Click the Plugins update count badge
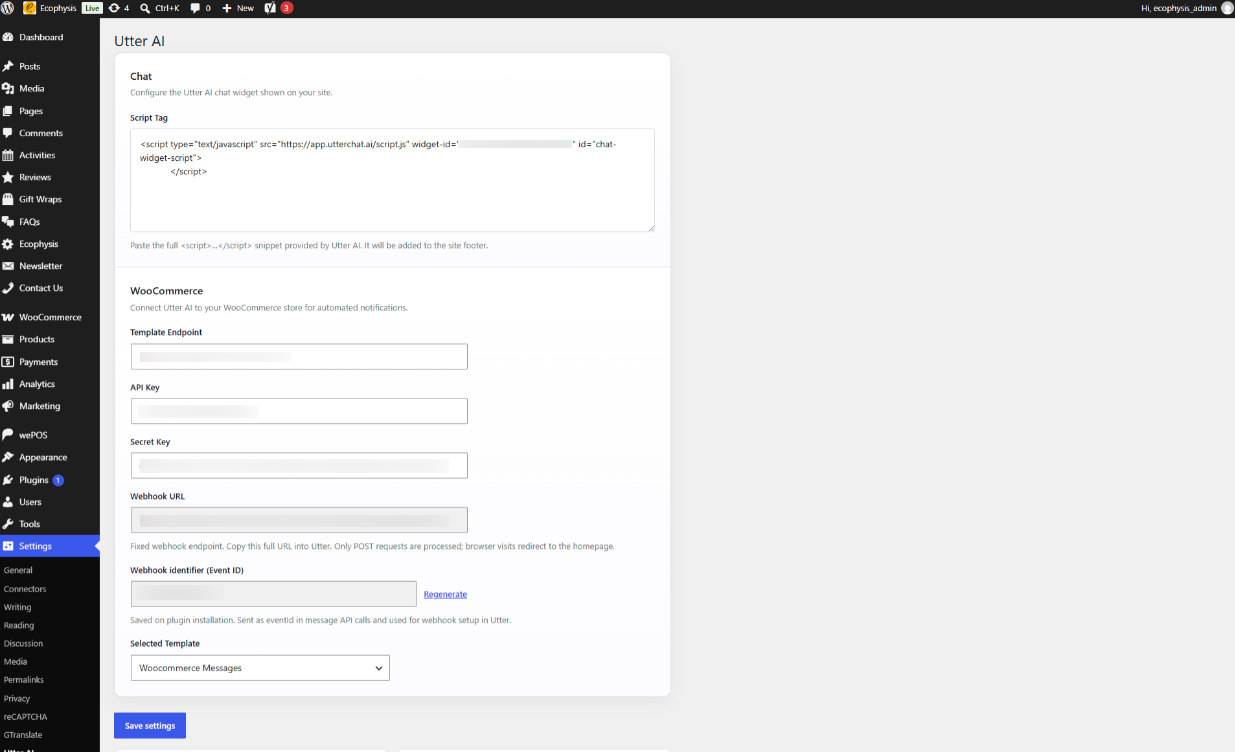 [x=58, y=480]
